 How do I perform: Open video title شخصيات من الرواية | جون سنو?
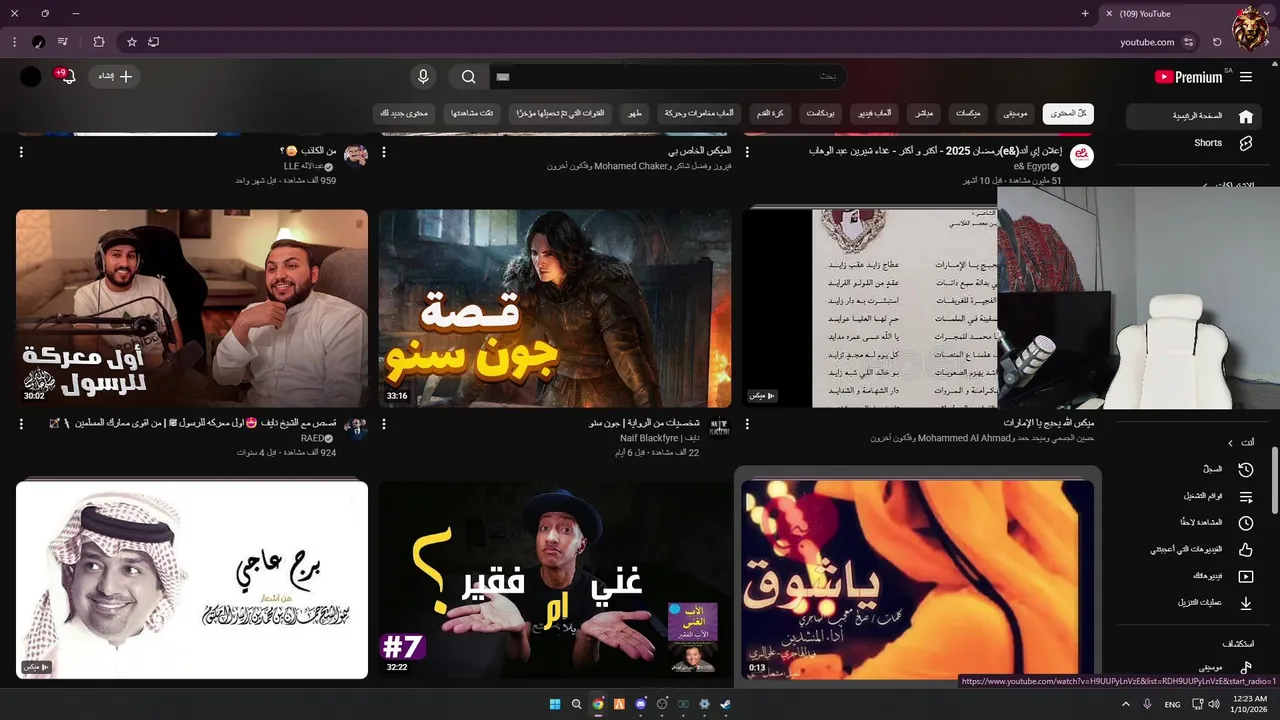pos(644,423)
